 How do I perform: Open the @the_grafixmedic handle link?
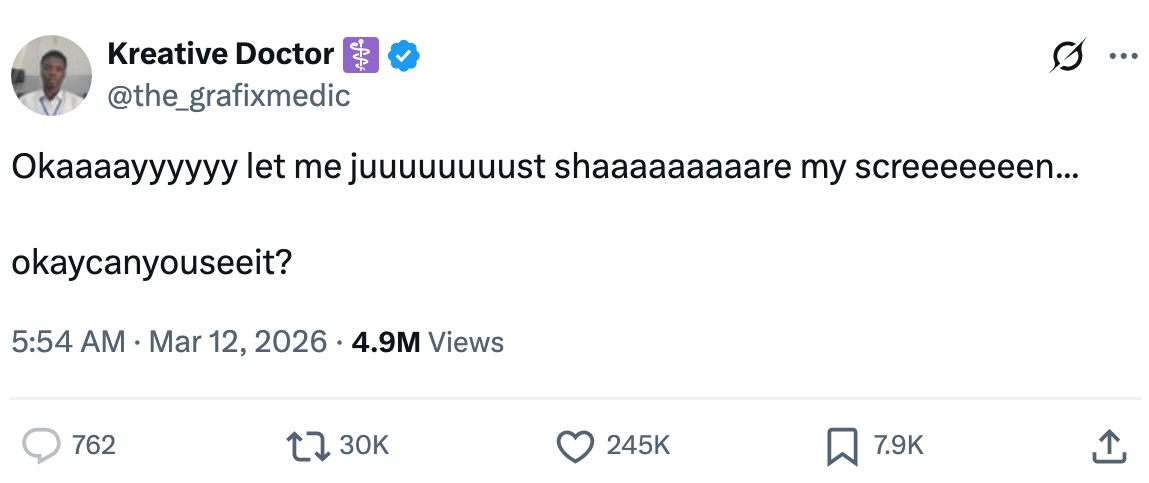(x=228, y=96)
